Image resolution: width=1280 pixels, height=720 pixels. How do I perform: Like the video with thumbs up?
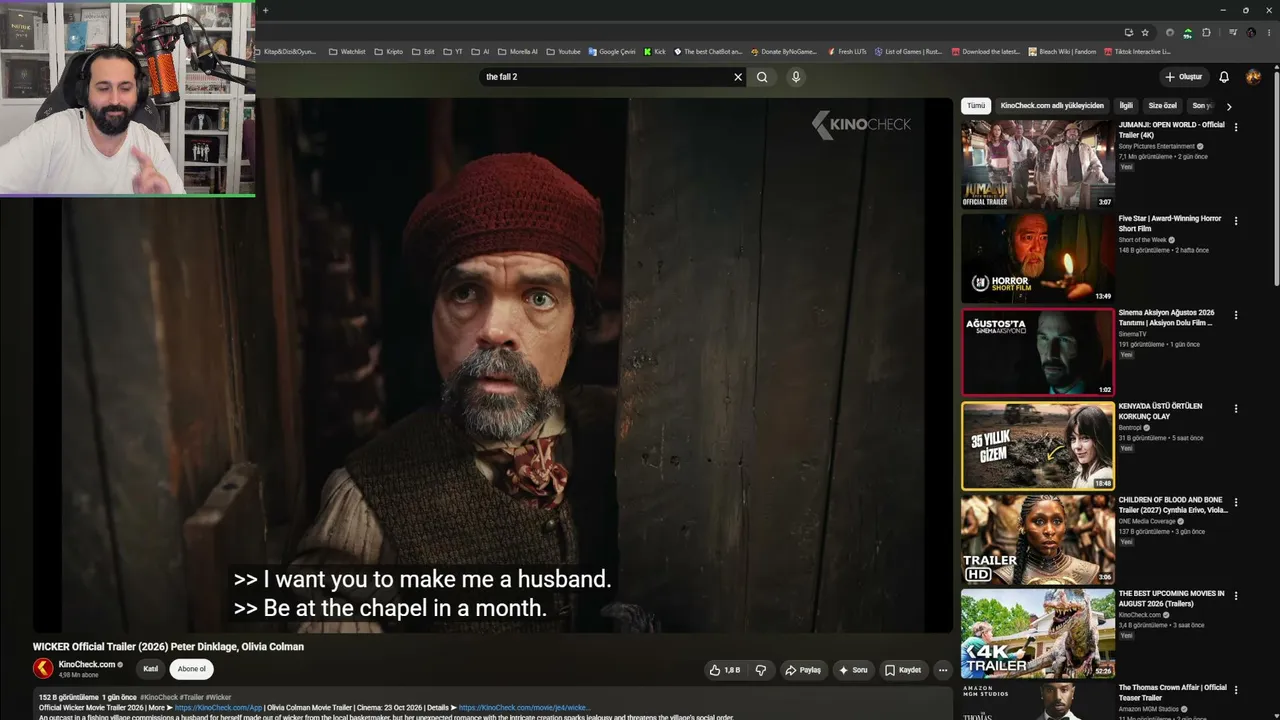[x=725, y=670]
